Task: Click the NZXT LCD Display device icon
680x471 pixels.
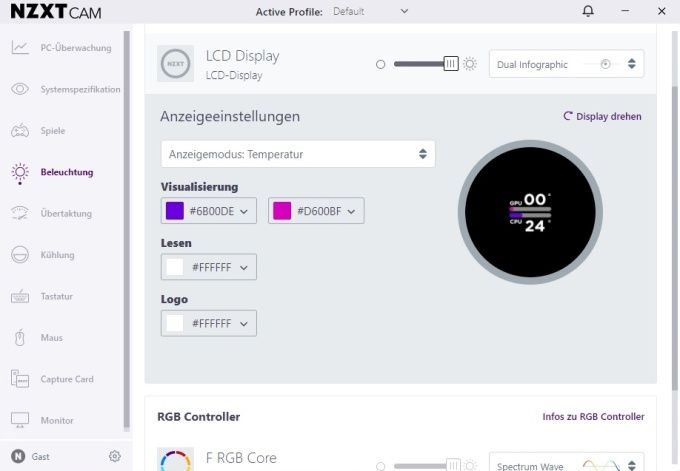Action: pos(175,64)
